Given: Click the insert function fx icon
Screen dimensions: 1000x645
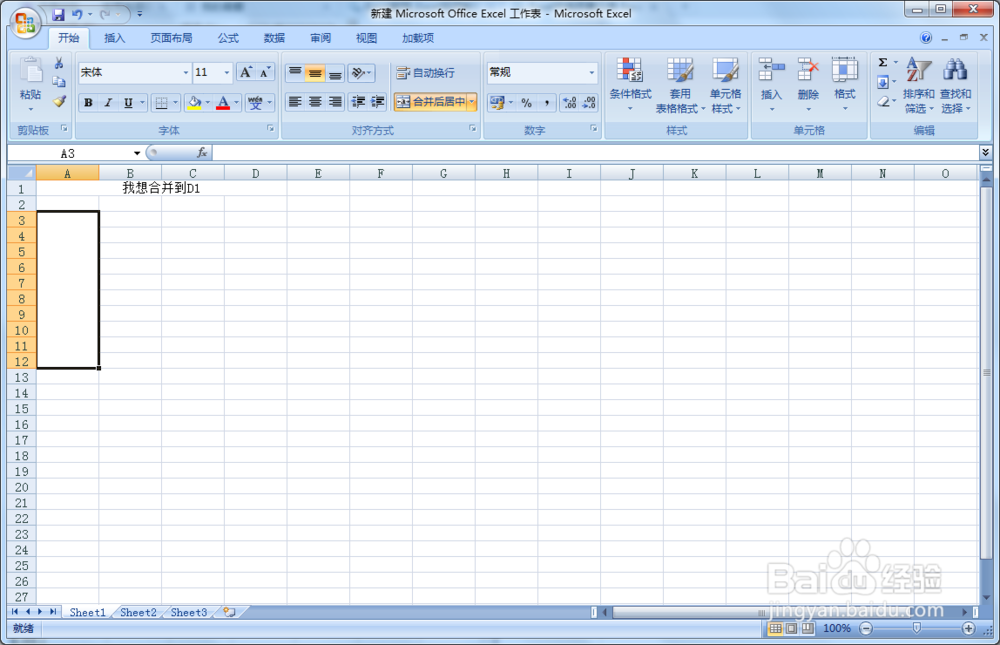Looking at the screenshot, I should 202,152.
